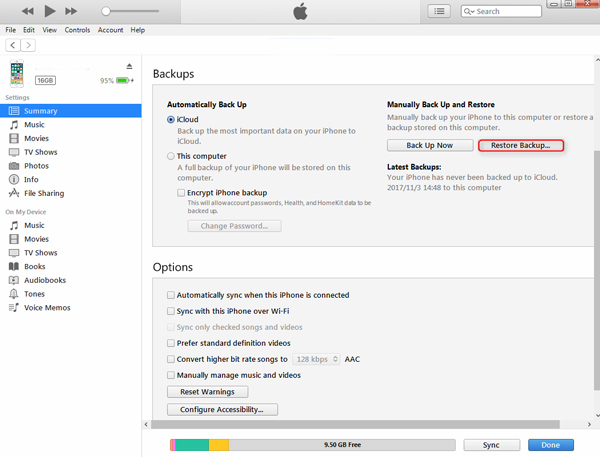600x457 pixels.
Task: Open the Edit menu
Action: coord(29,30)
